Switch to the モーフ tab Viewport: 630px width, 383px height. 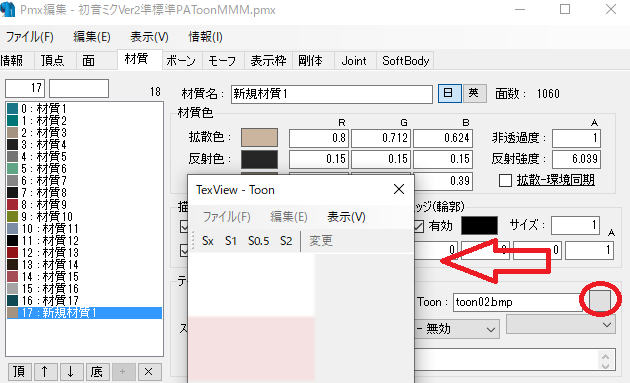tap(222, 61)
